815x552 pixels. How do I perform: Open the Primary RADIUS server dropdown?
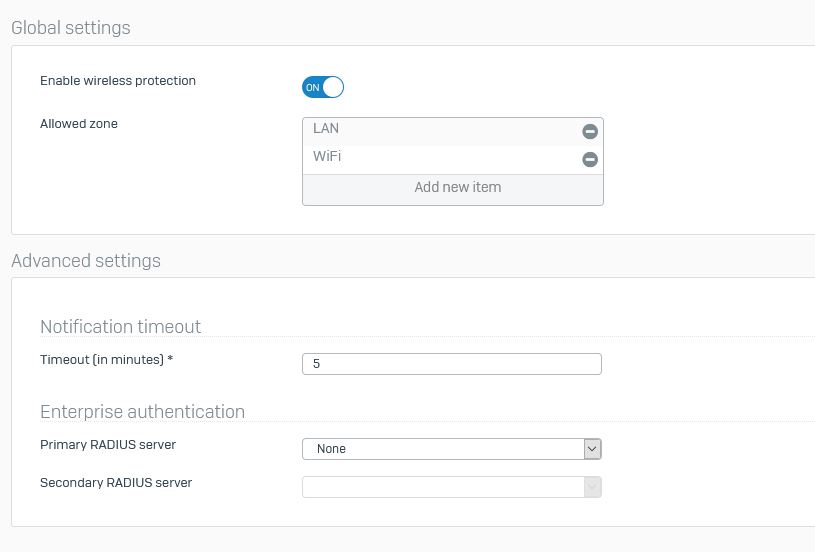pos(452,449)
